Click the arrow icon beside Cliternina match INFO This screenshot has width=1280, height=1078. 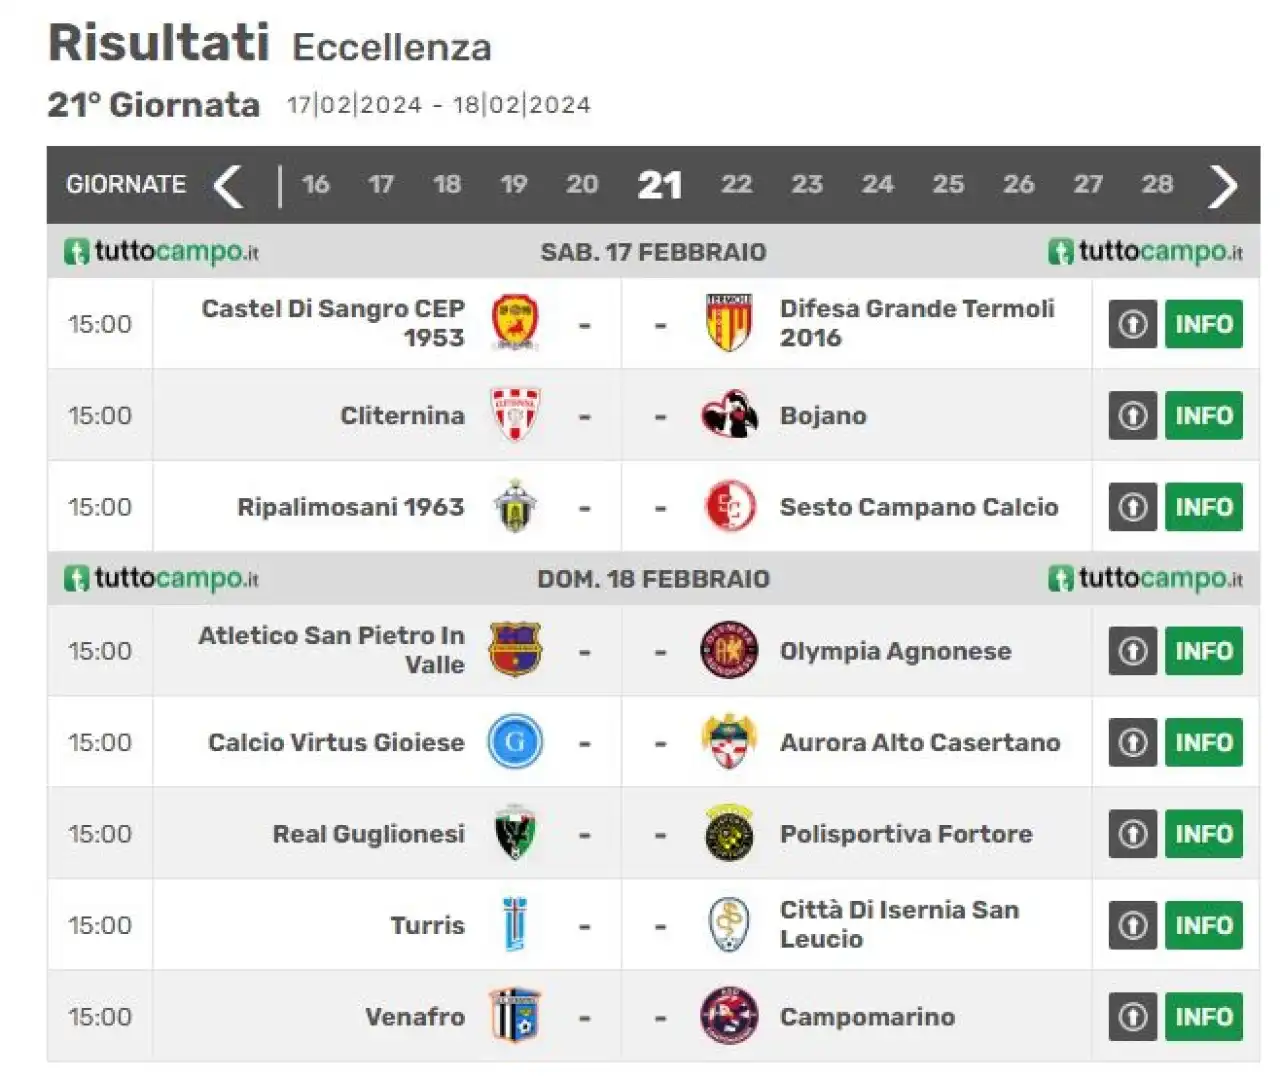pos(1132,415)
